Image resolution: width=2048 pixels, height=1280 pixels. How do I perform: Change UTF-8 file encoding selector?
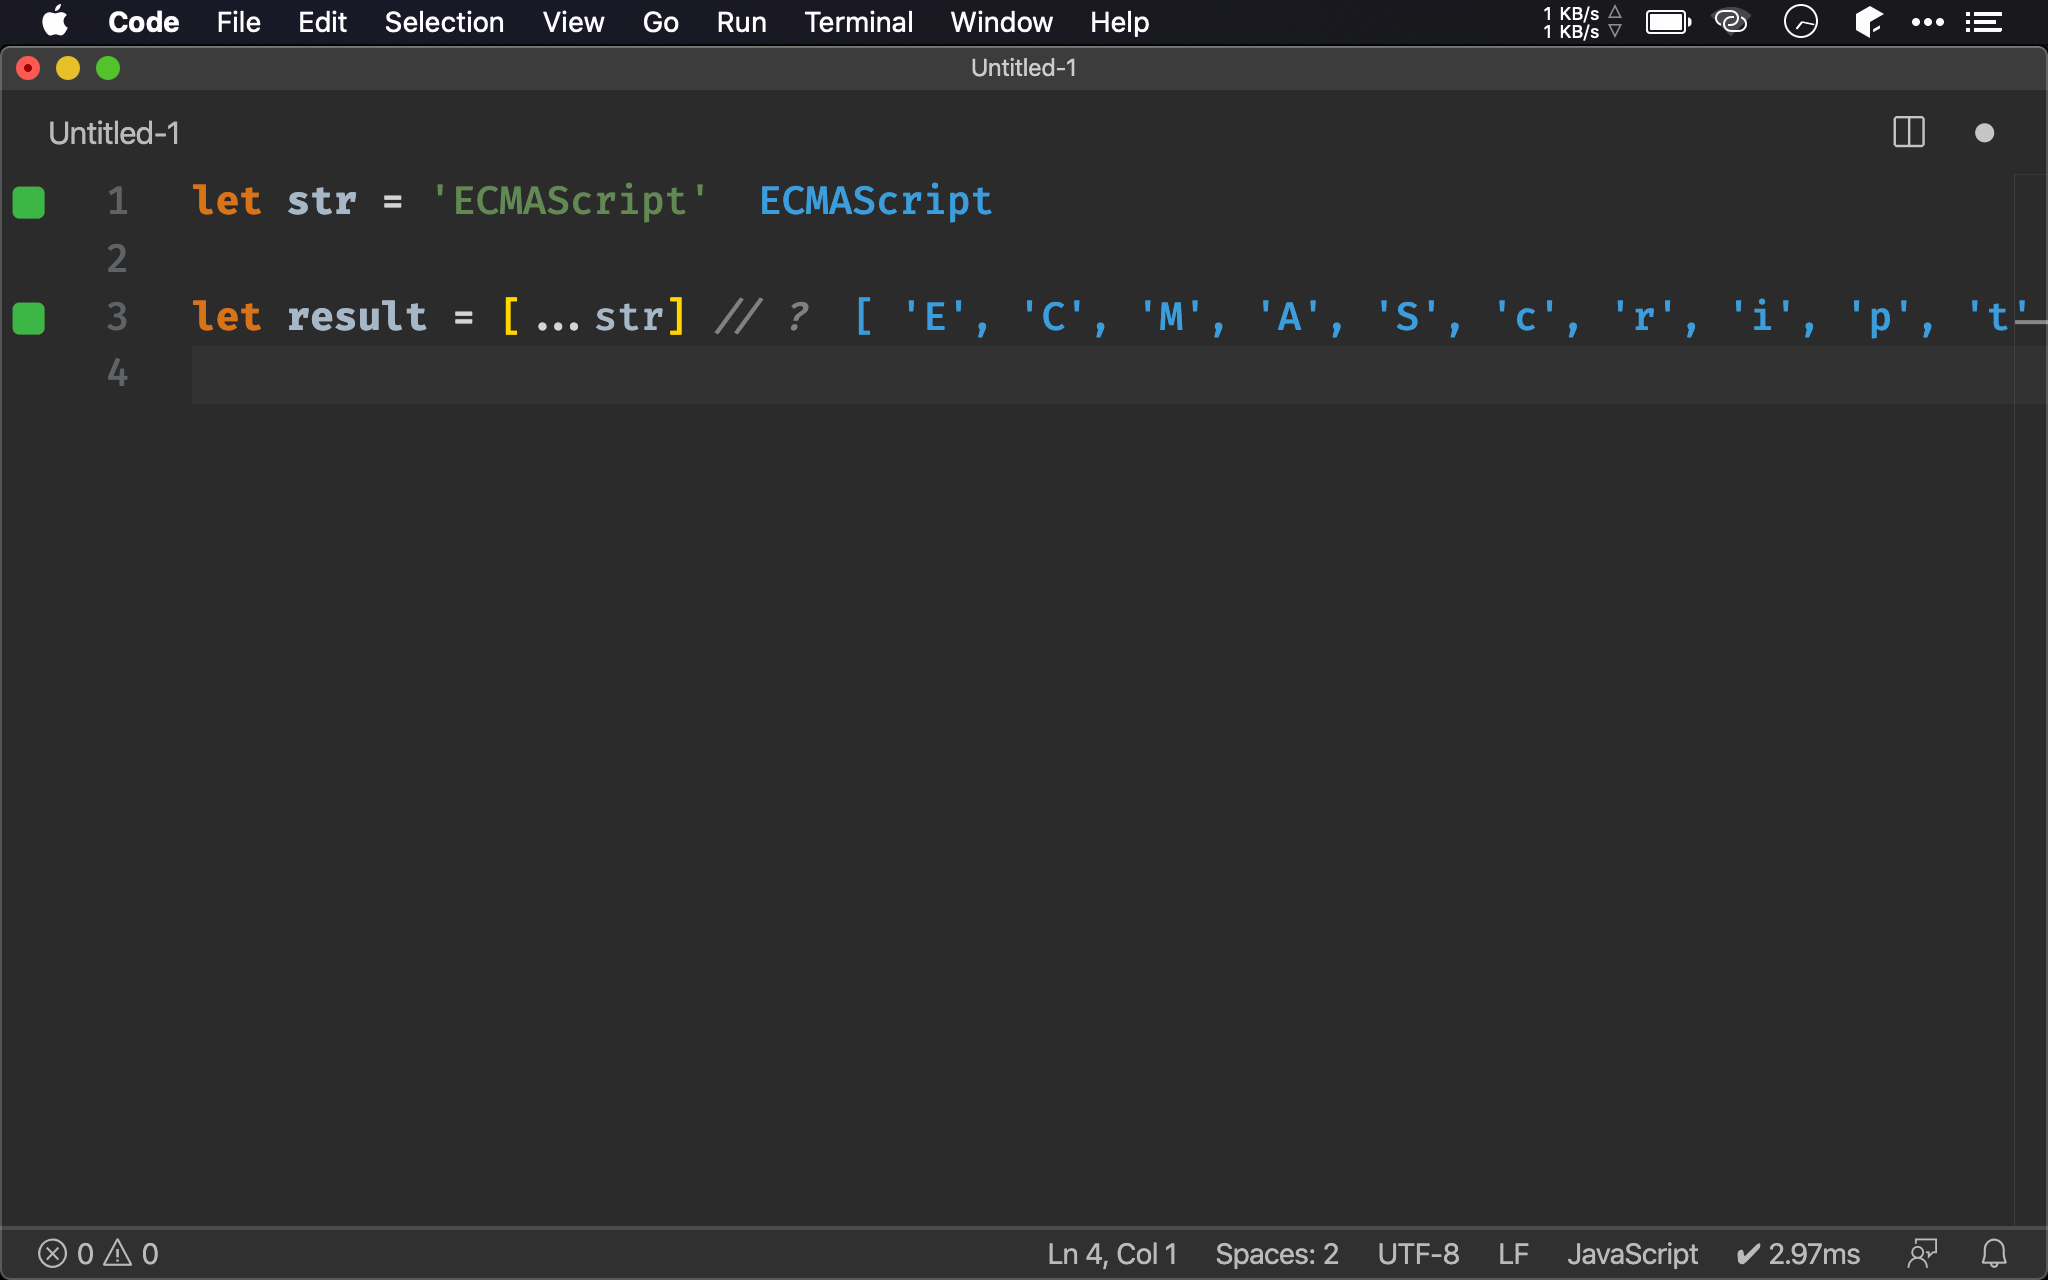click(x=1417, y=1253)
